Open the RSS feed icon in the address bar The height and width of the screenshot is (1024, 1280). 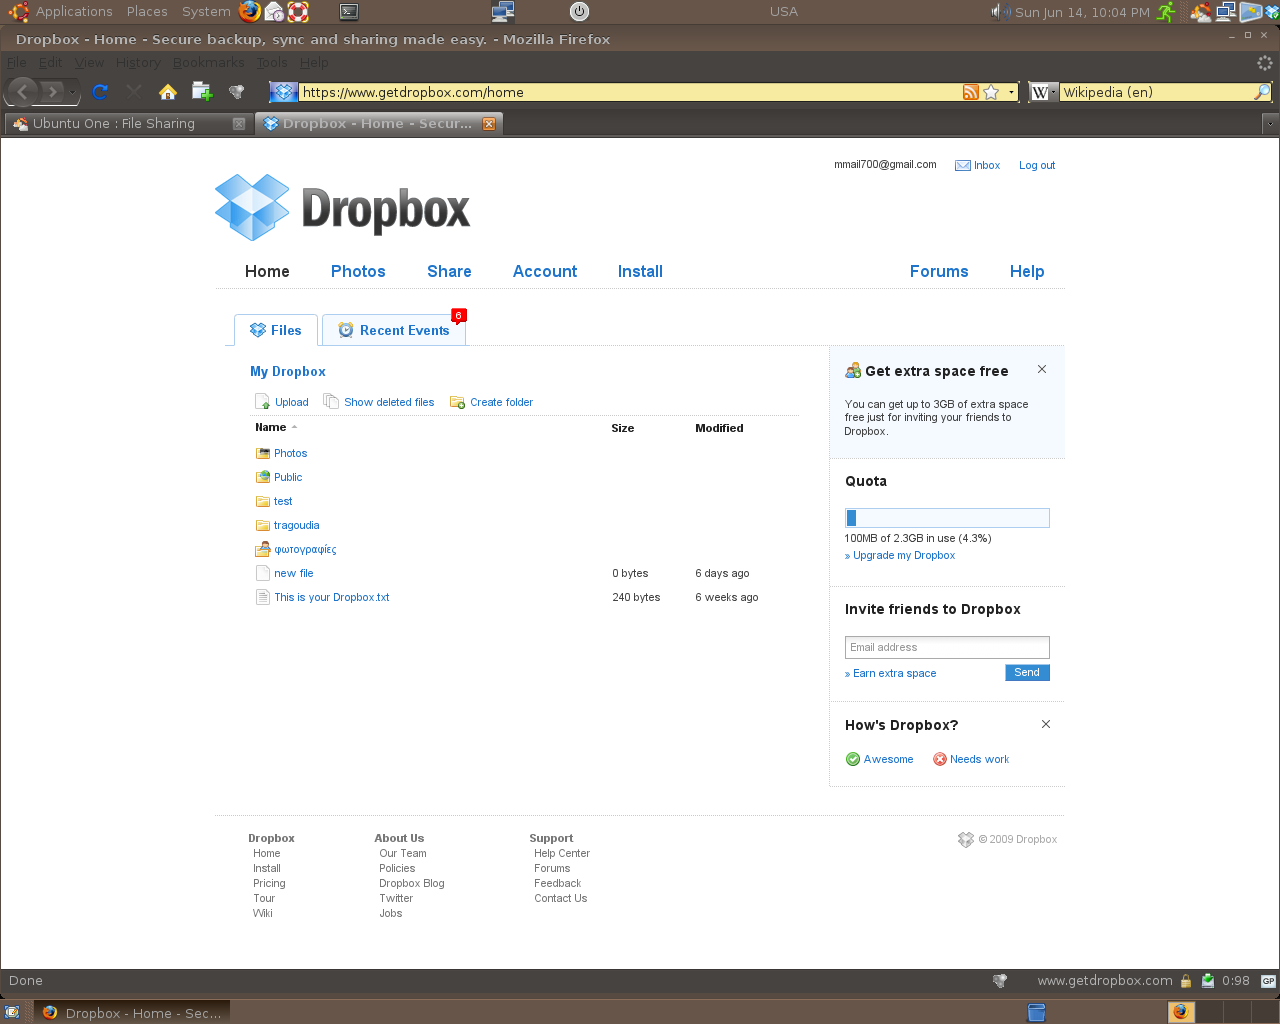(970, 91)
